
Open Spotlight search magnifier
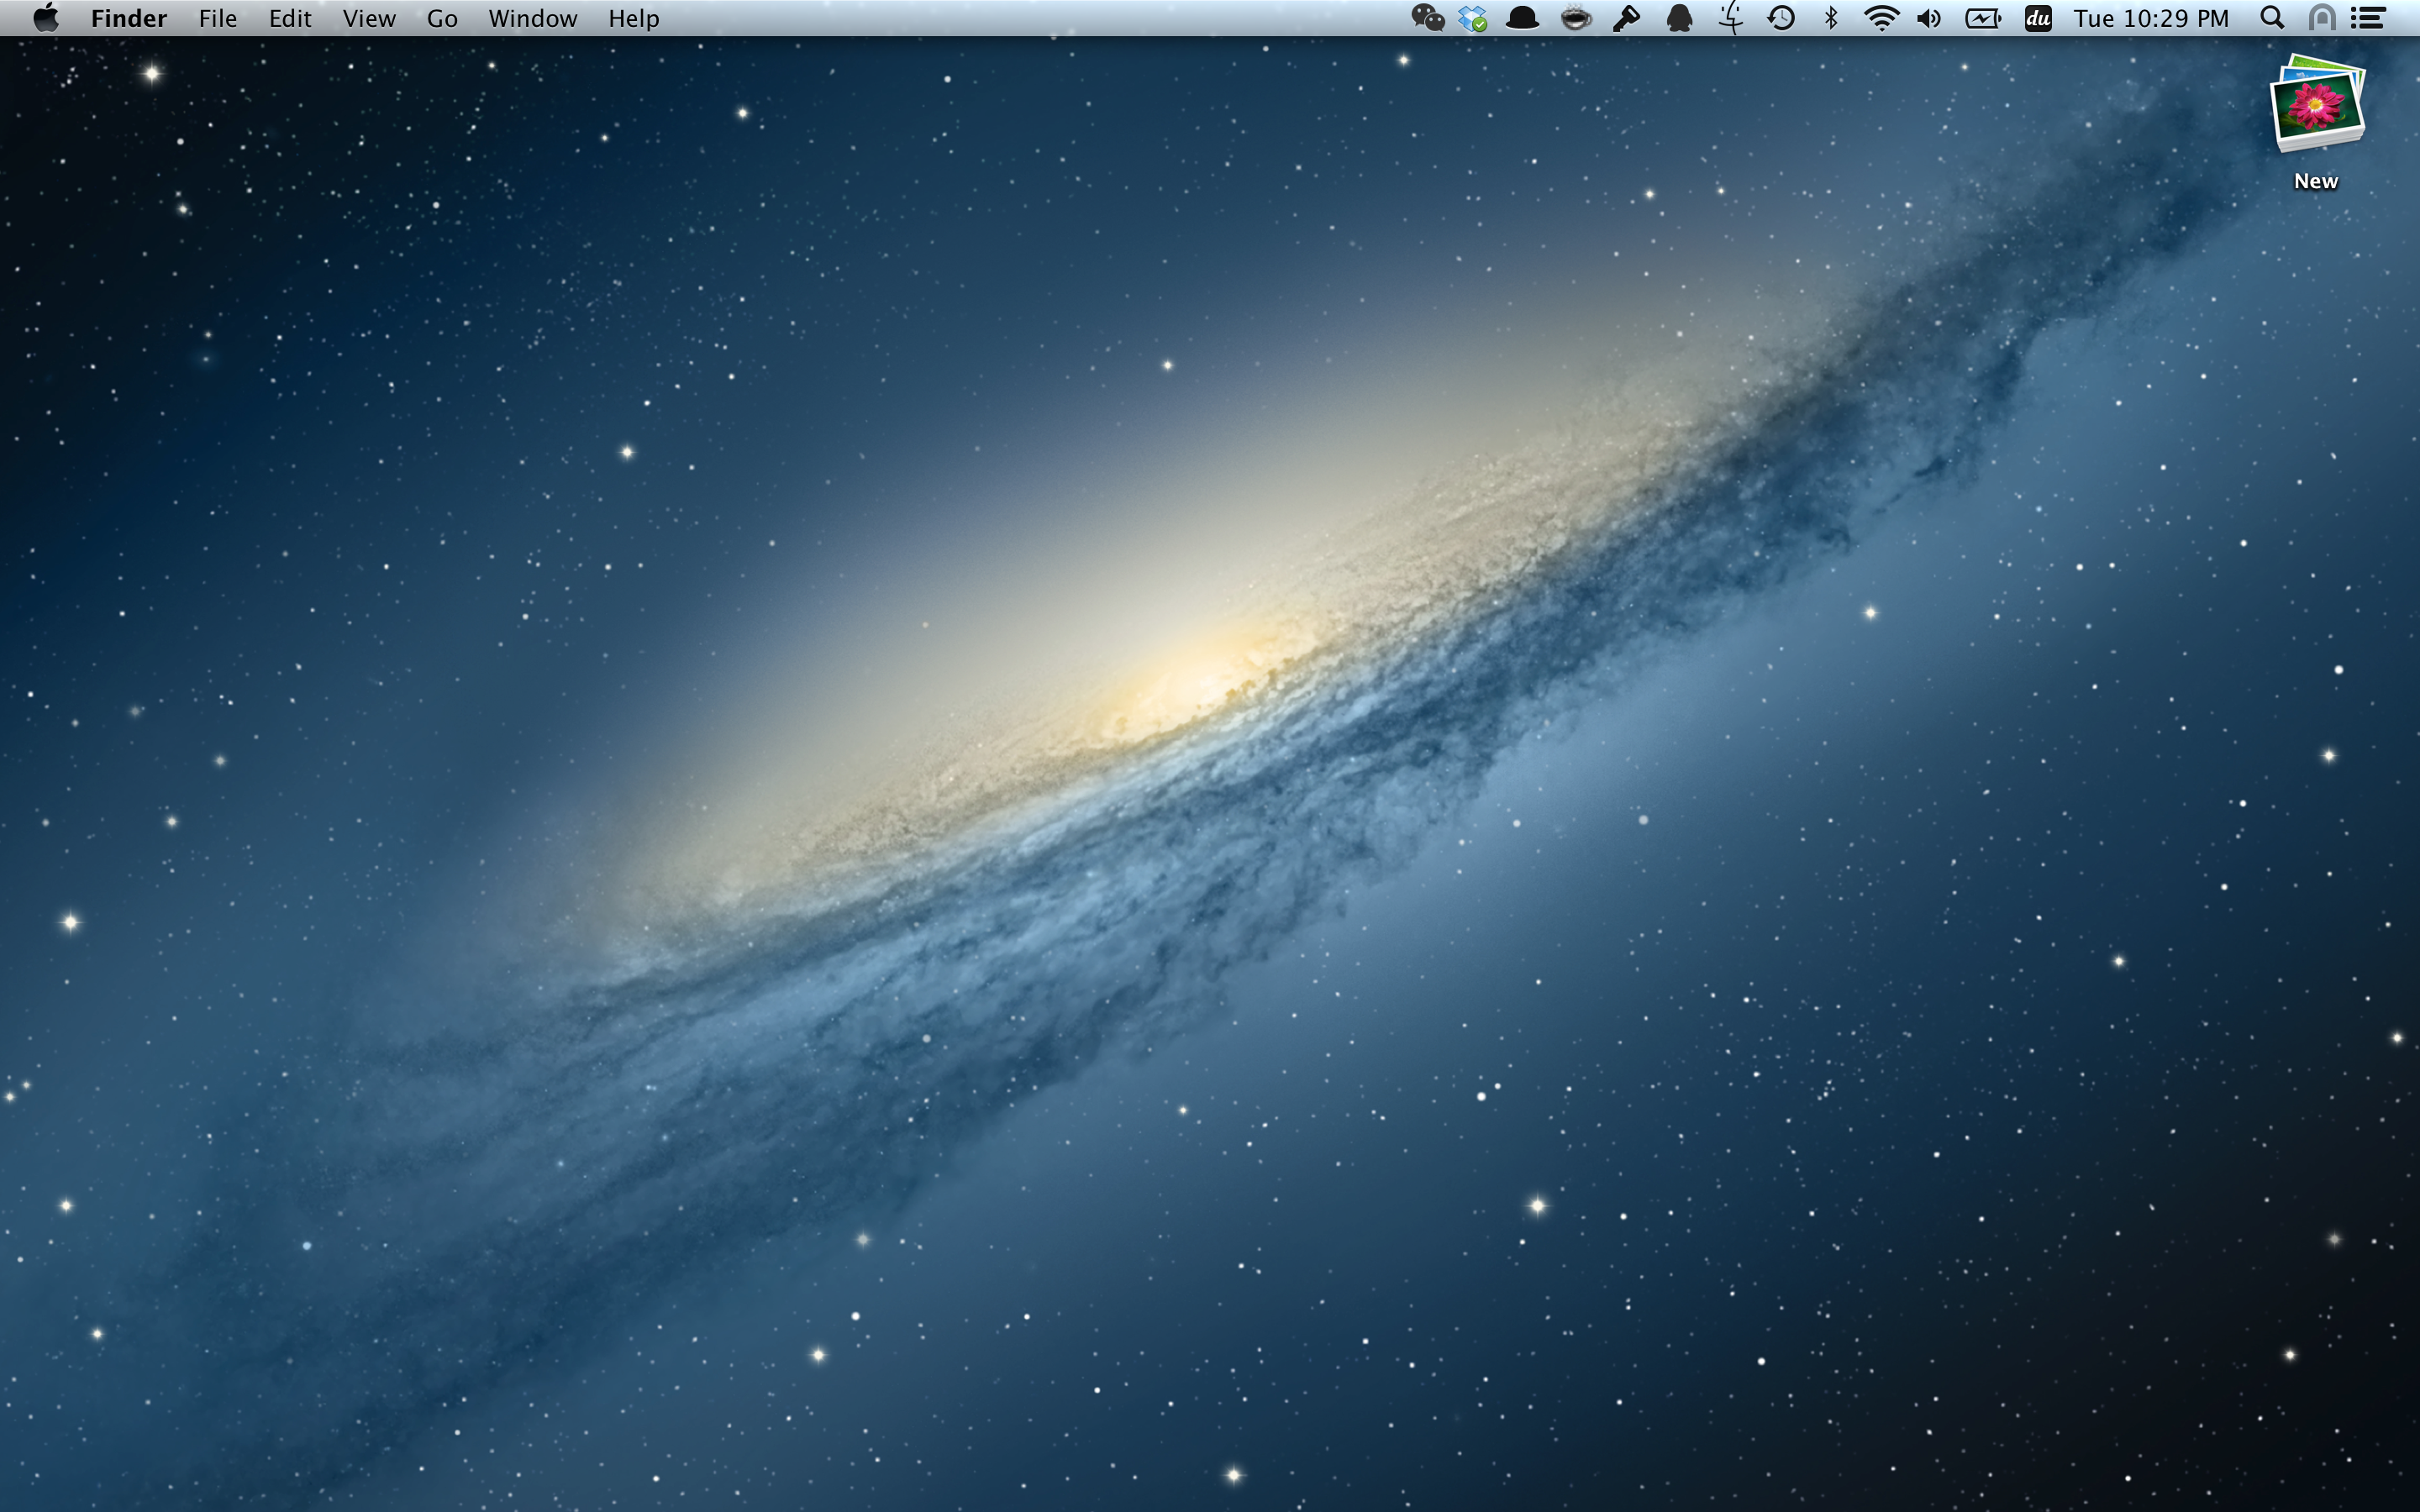[x=2272, y=18]
